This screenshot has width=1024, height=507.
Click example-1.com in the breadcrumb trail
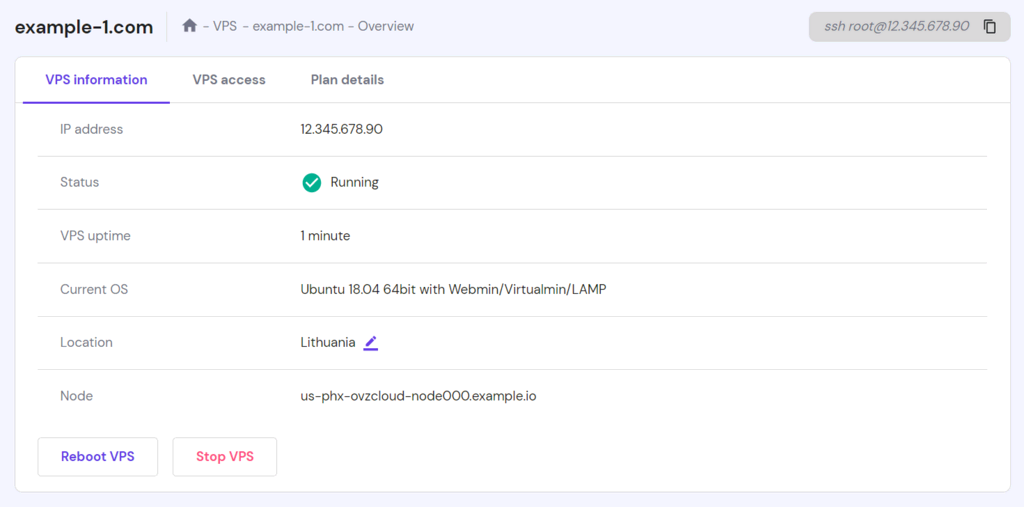click(298, 27)
